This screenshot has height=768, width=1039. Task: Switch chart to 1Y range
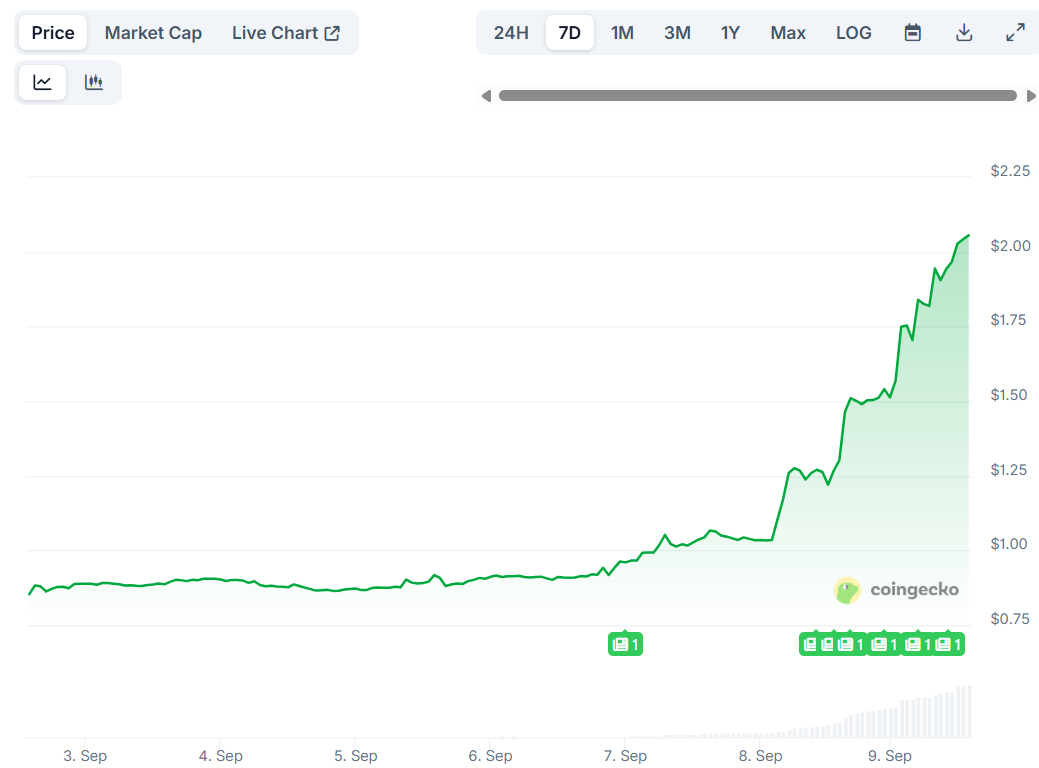(730, 32)
